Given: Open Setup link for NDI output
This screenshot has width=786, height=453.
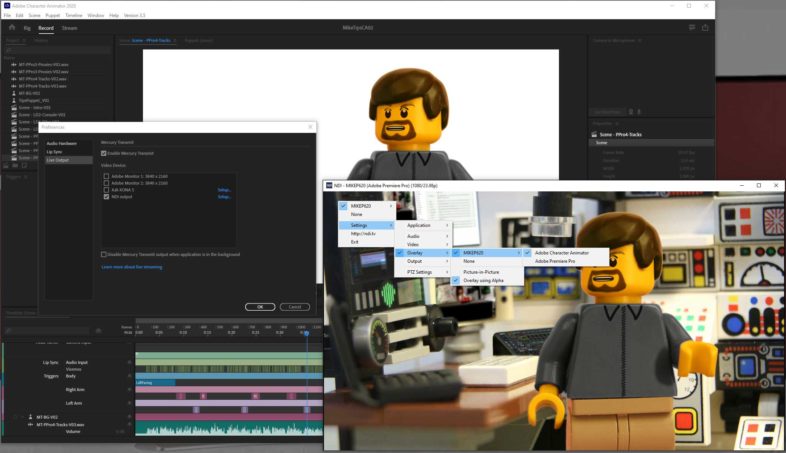Looking at the screenshot, I should tap(224, 197).
